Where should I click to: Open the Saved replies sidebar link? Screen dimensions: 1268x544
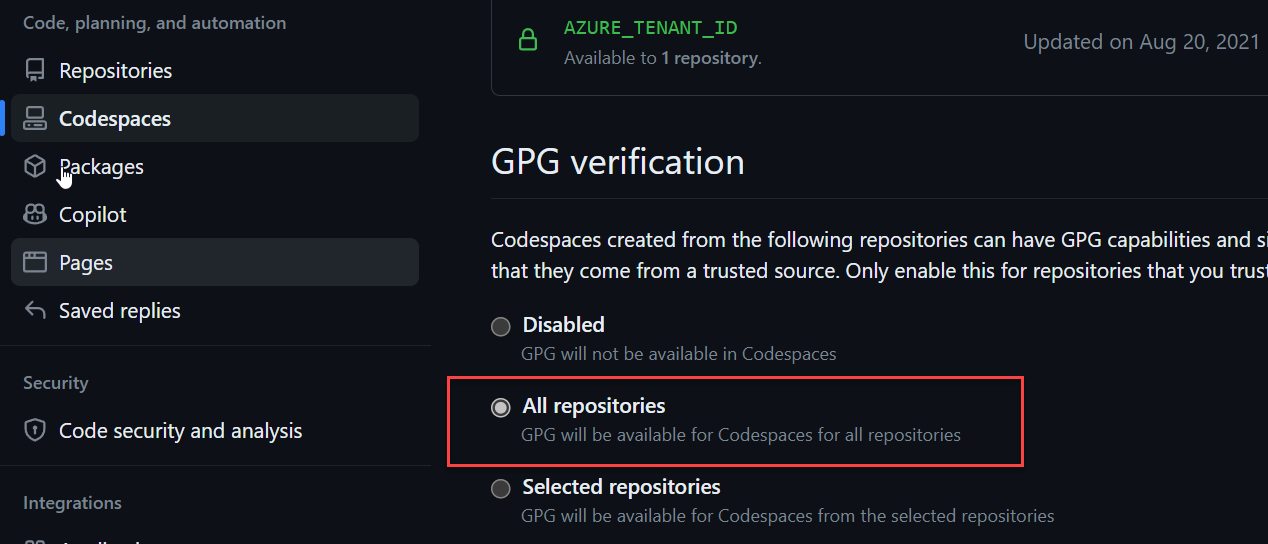point(215,311)
